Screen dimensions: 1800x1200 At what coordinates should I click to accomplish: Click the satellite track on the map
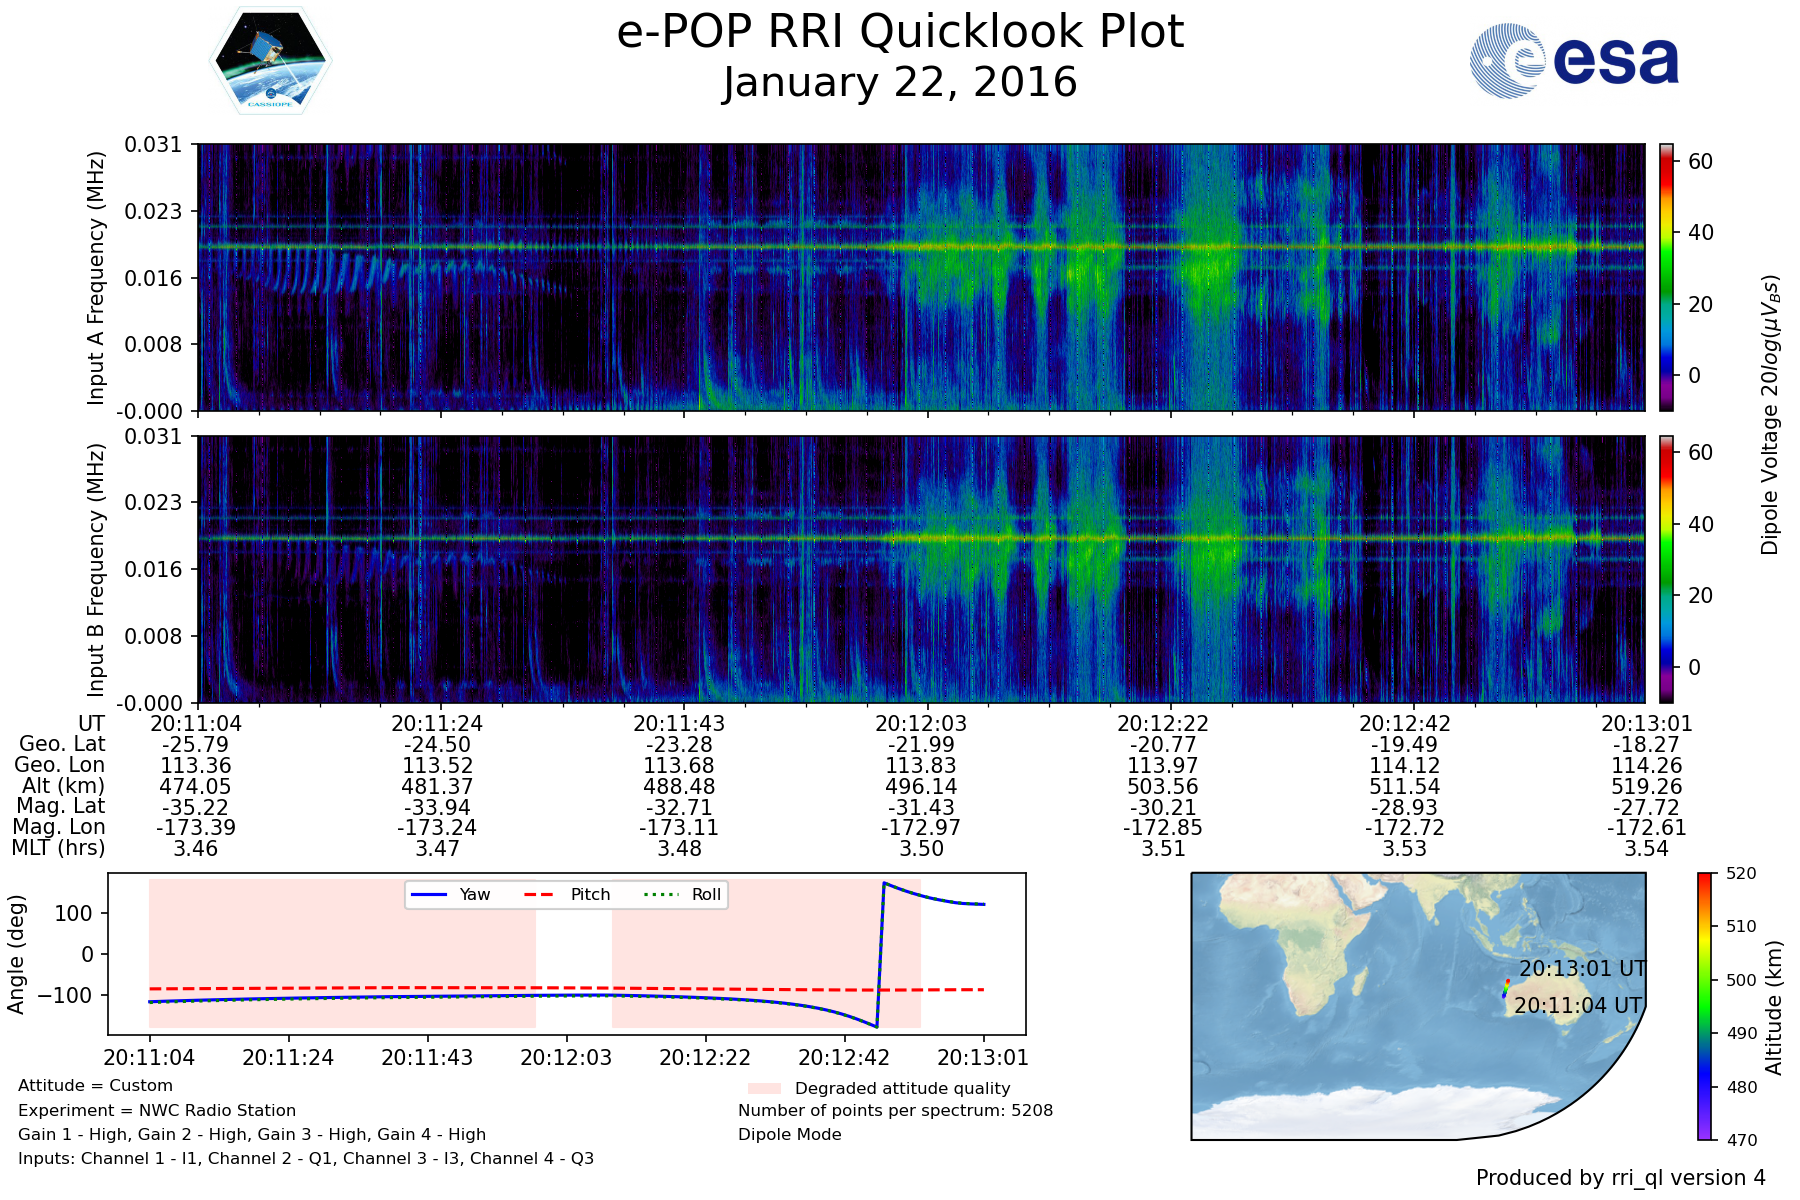1505,988
